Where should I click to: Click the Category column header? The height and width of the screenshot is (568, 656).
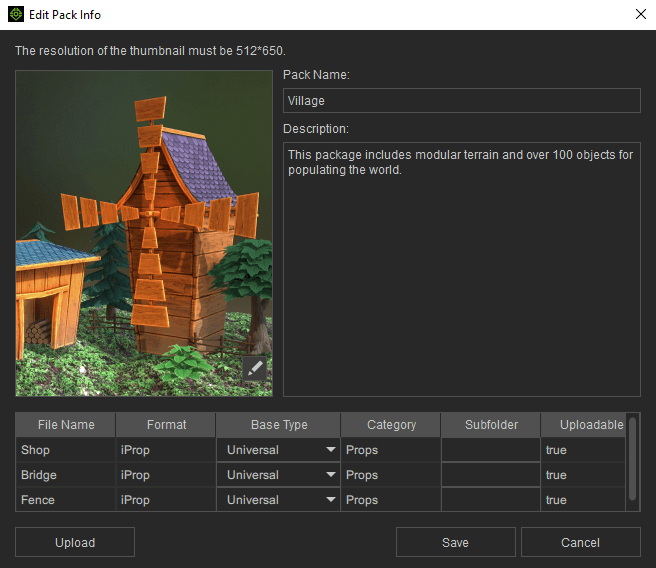click(391, 425)
